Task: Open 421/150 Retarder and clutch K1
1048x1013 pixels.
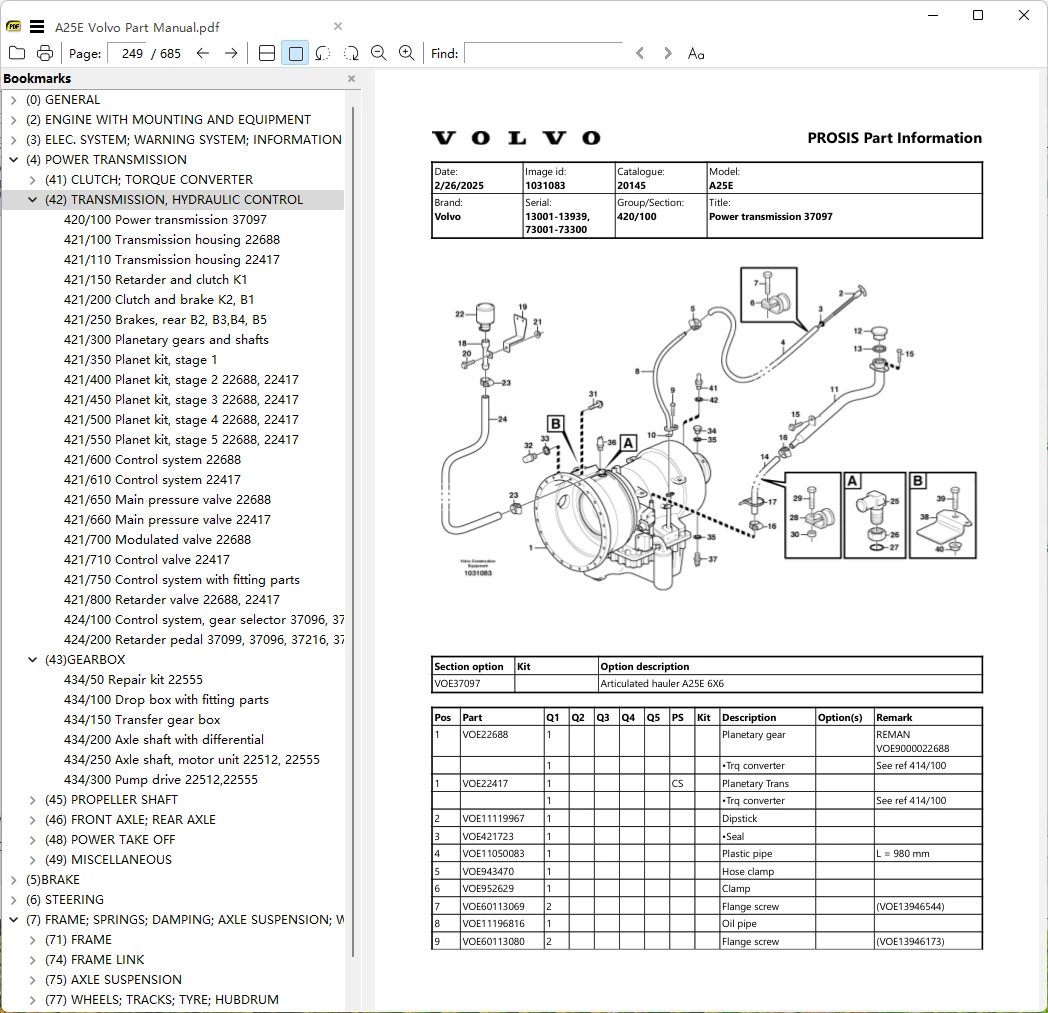Action: 156,280
